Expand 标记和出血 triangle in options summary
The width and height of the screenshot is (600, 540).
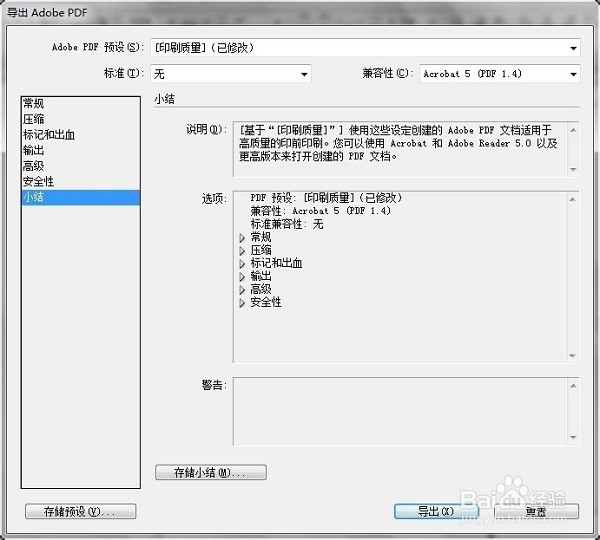[242, 264]
